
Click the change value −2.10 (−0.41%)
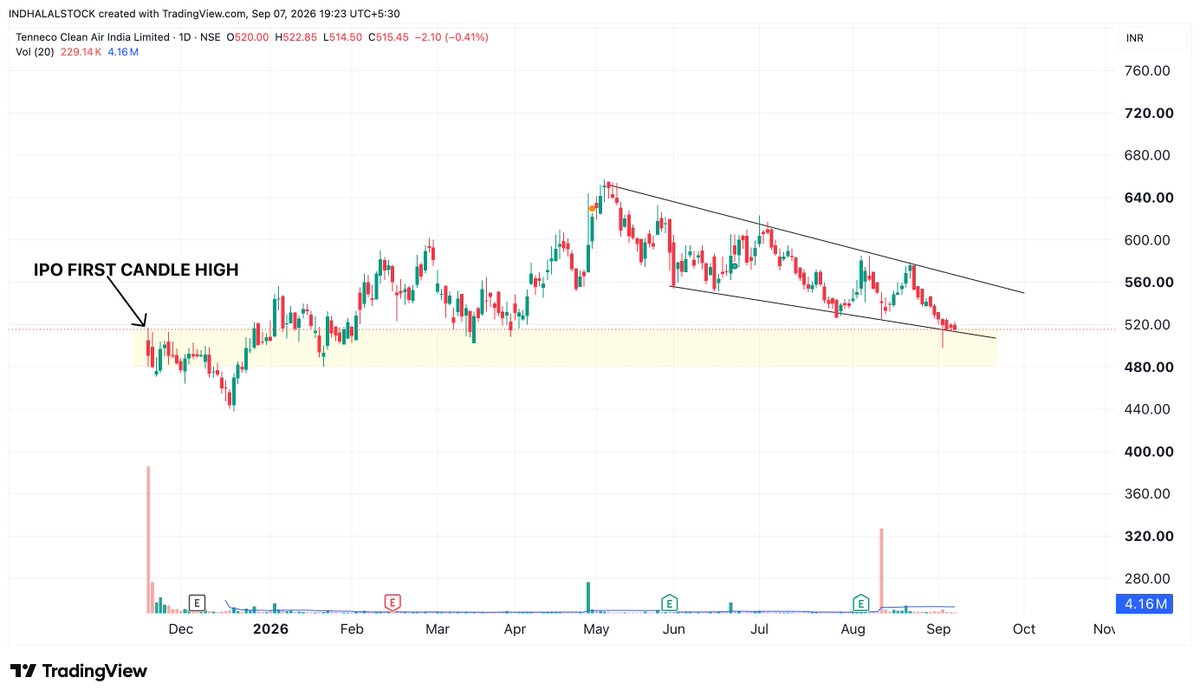[x=452, y=37]
